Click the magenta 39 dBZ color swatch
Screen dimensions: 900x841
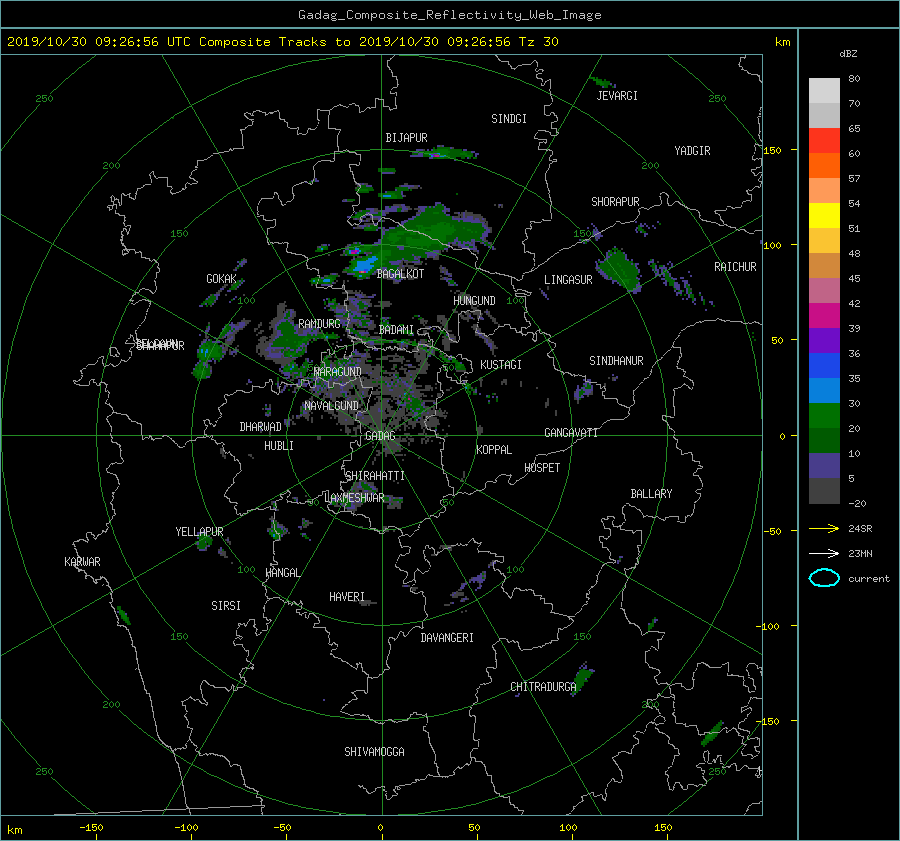click(824, 315)
